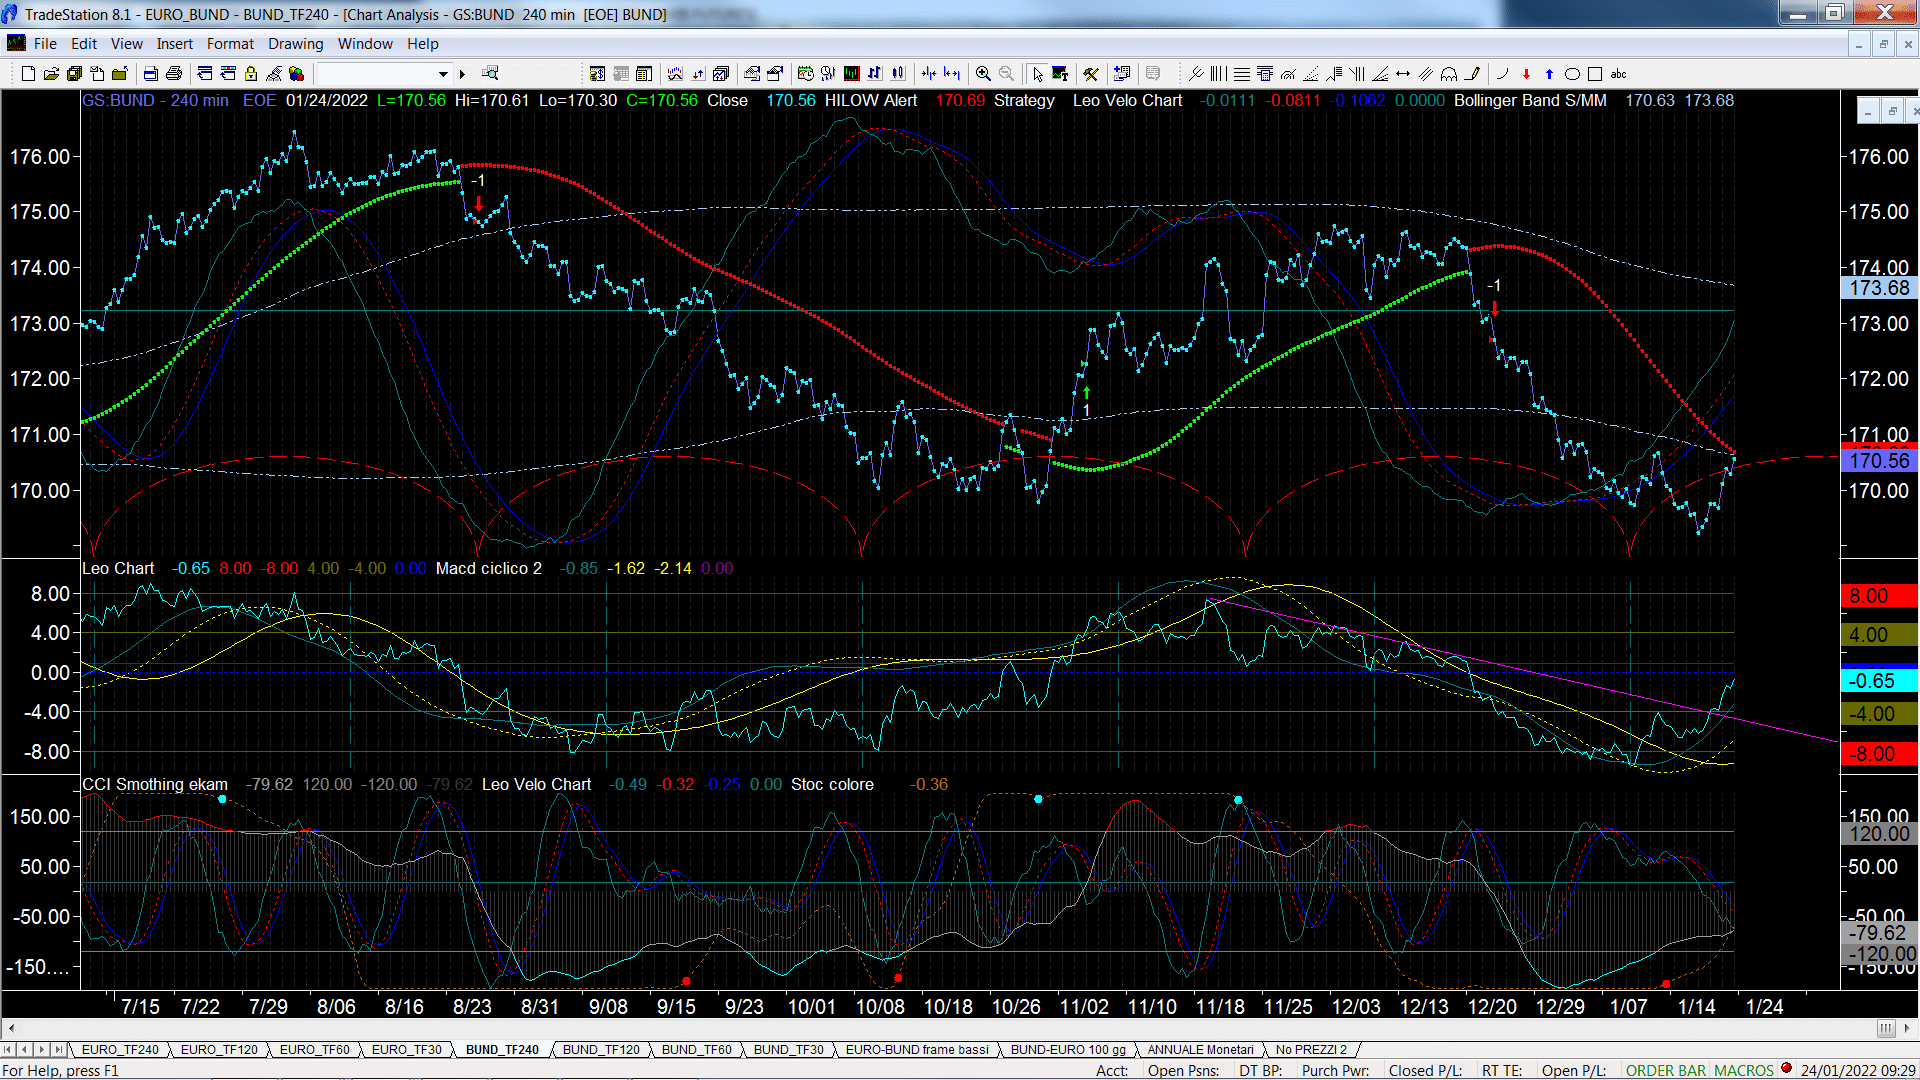Viewport: 1920px width, 1080px height.
Task: Open the symbol combo box dropdown arrow
Action: tap(444, 74)
